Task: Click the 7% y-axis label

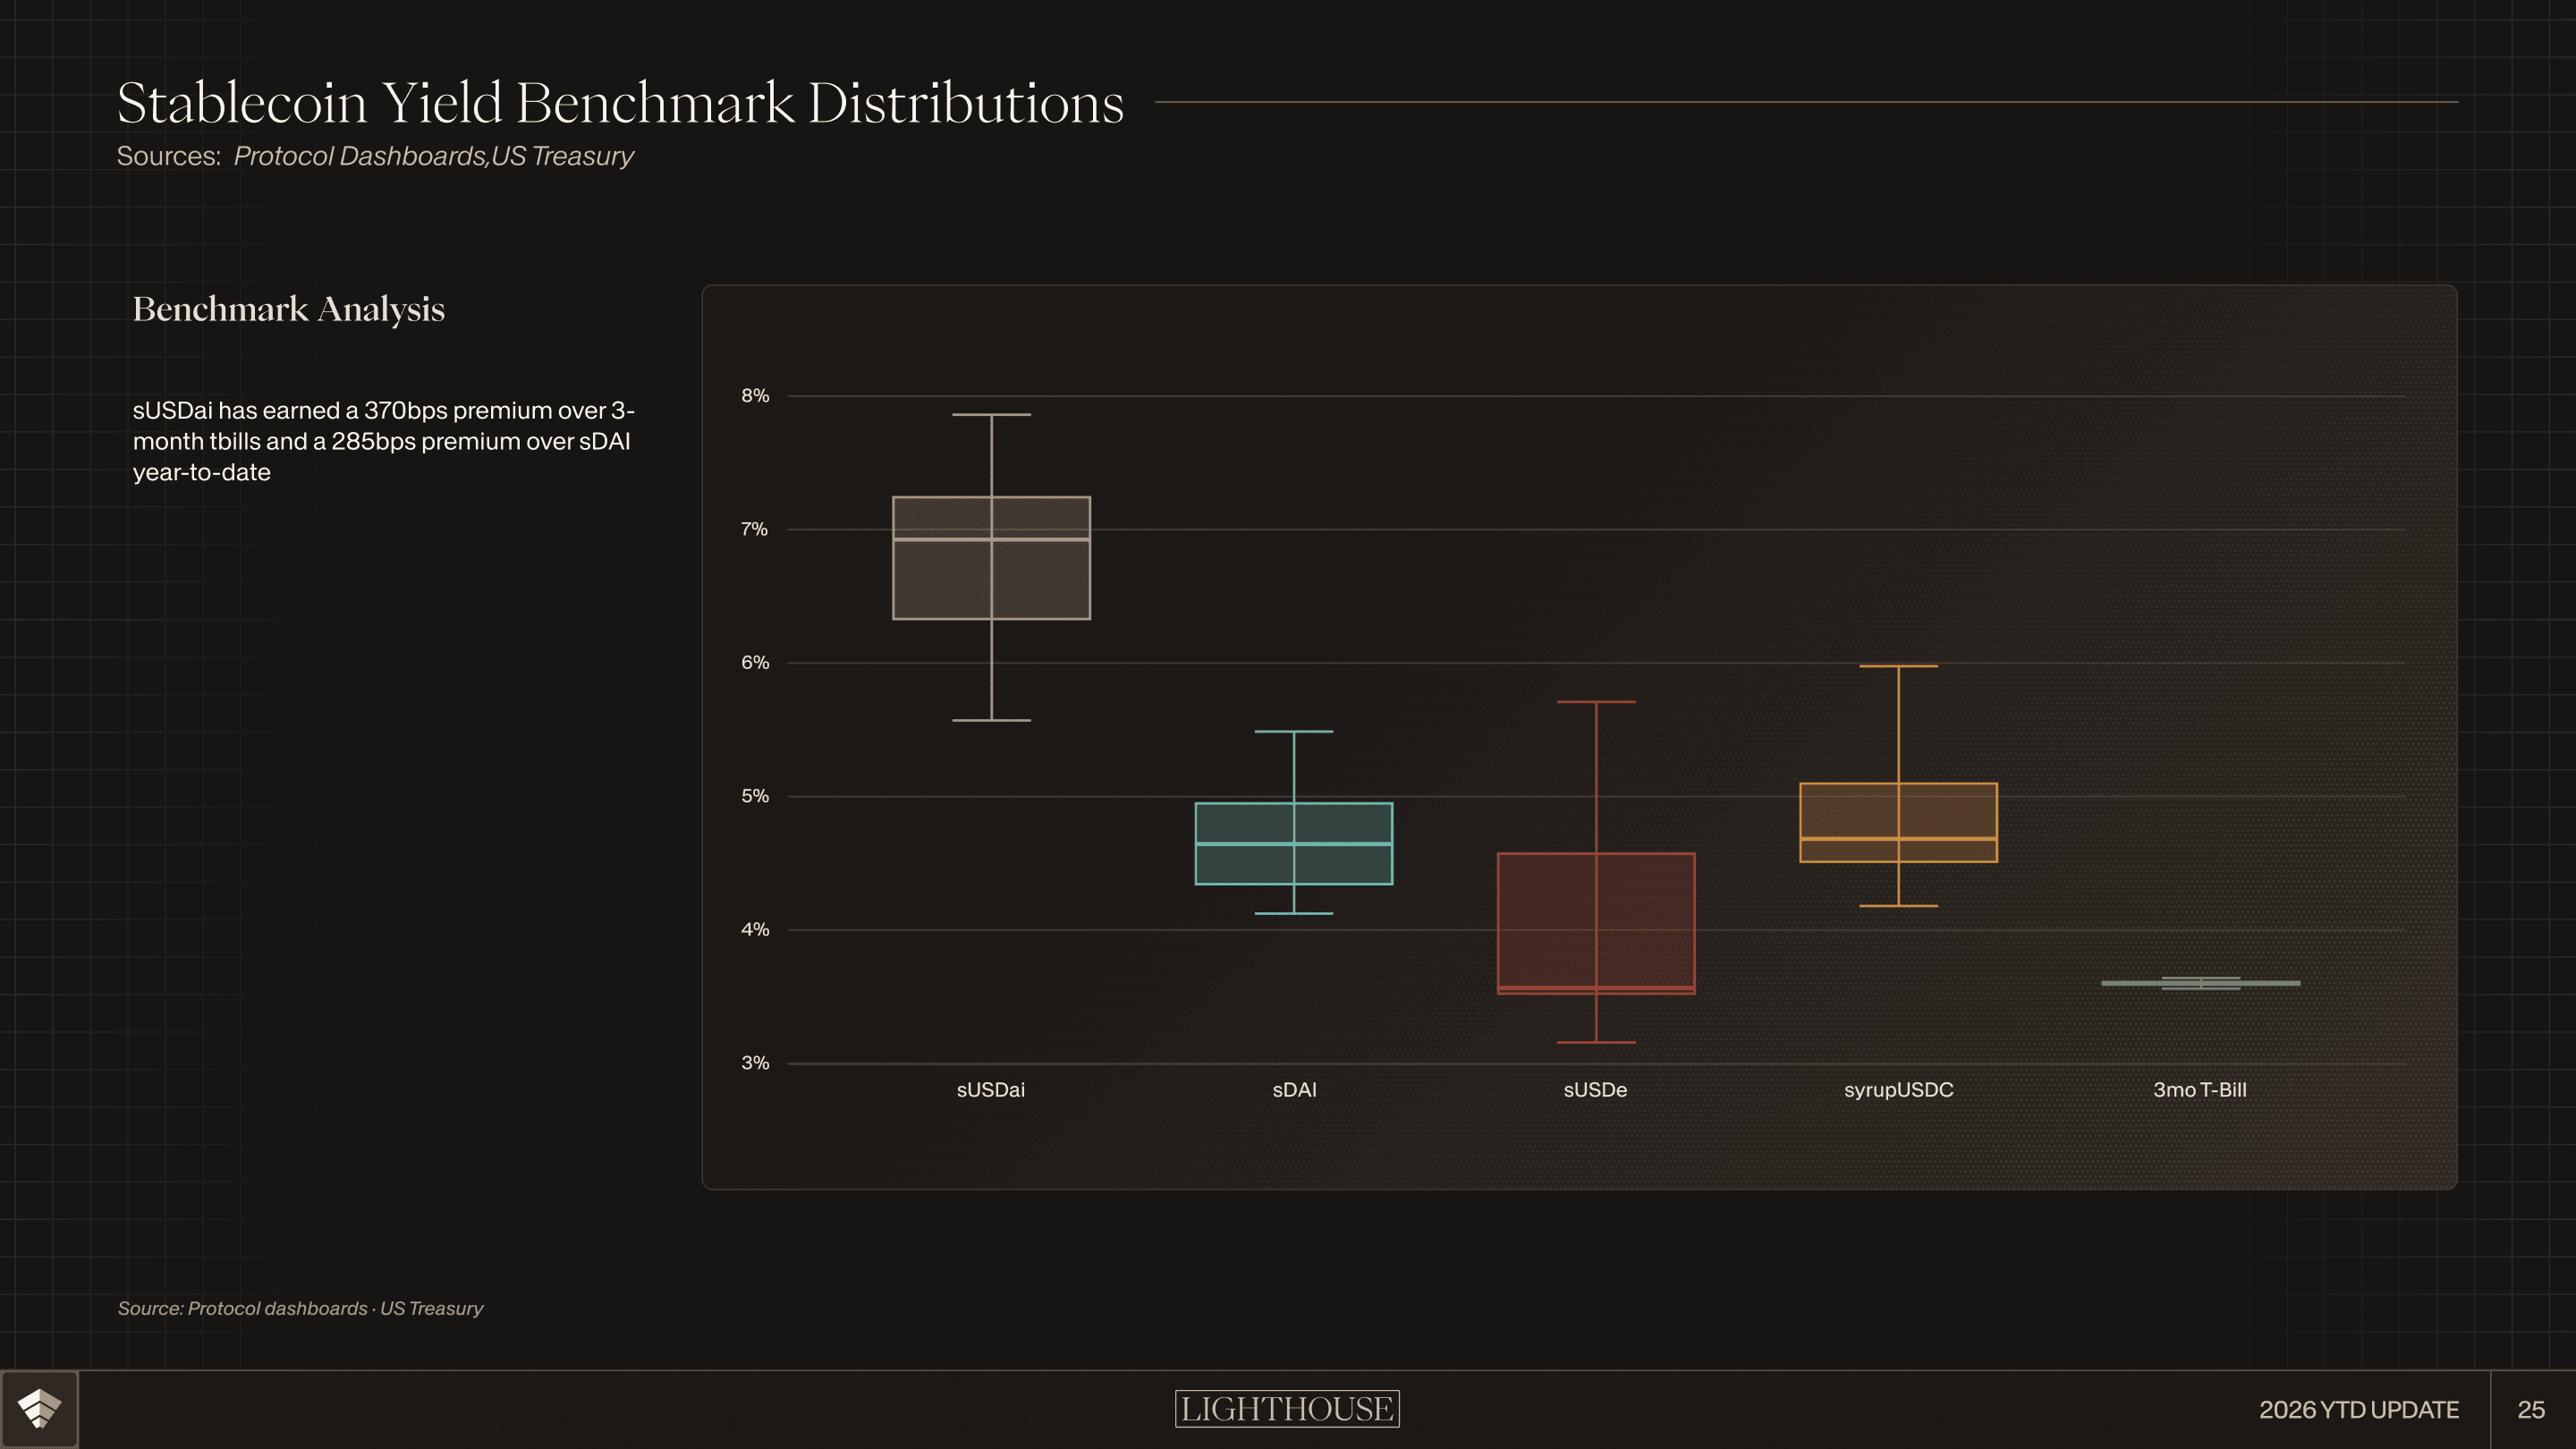Action: 755,529
